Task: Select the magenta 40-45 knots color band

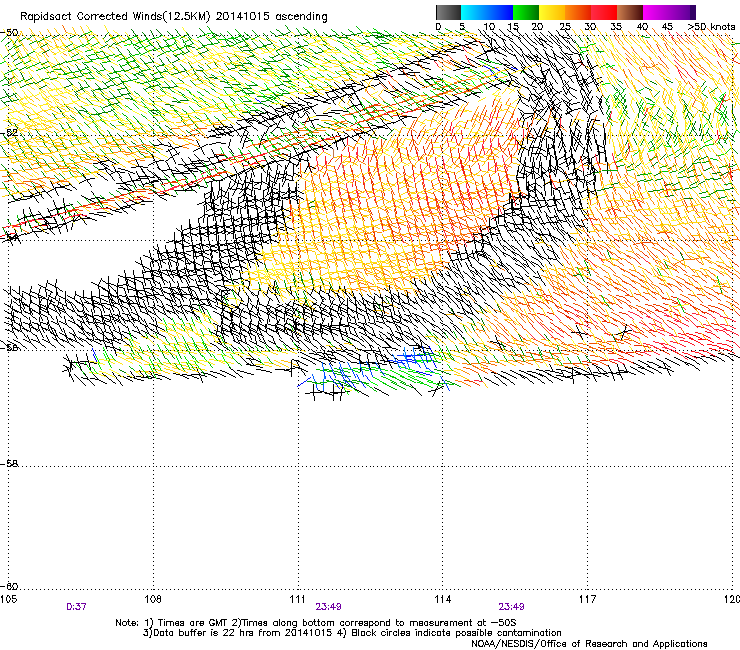Action: (656, 12)
